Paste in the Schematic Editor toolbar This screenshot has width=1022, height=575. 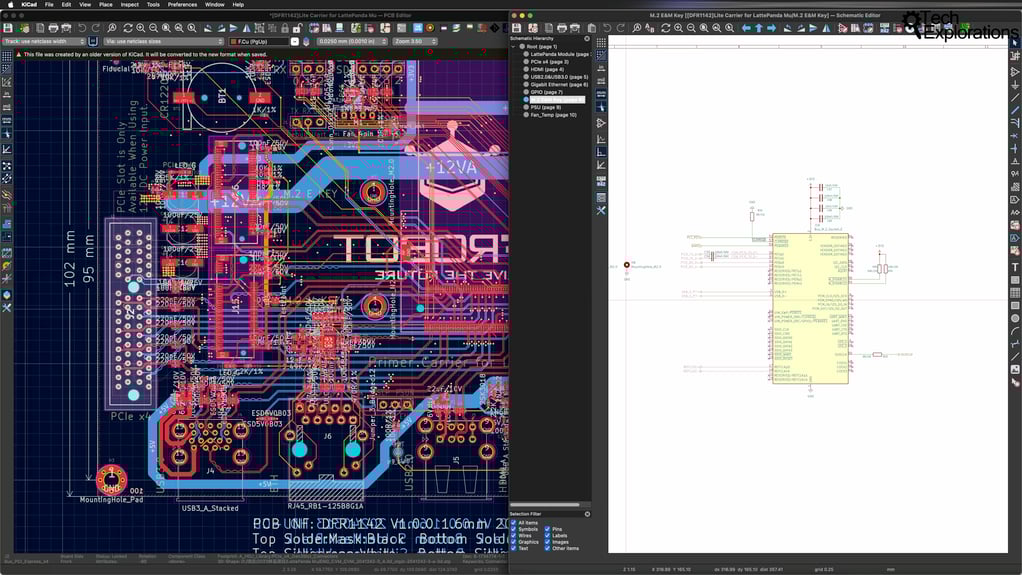click(591, 28)
